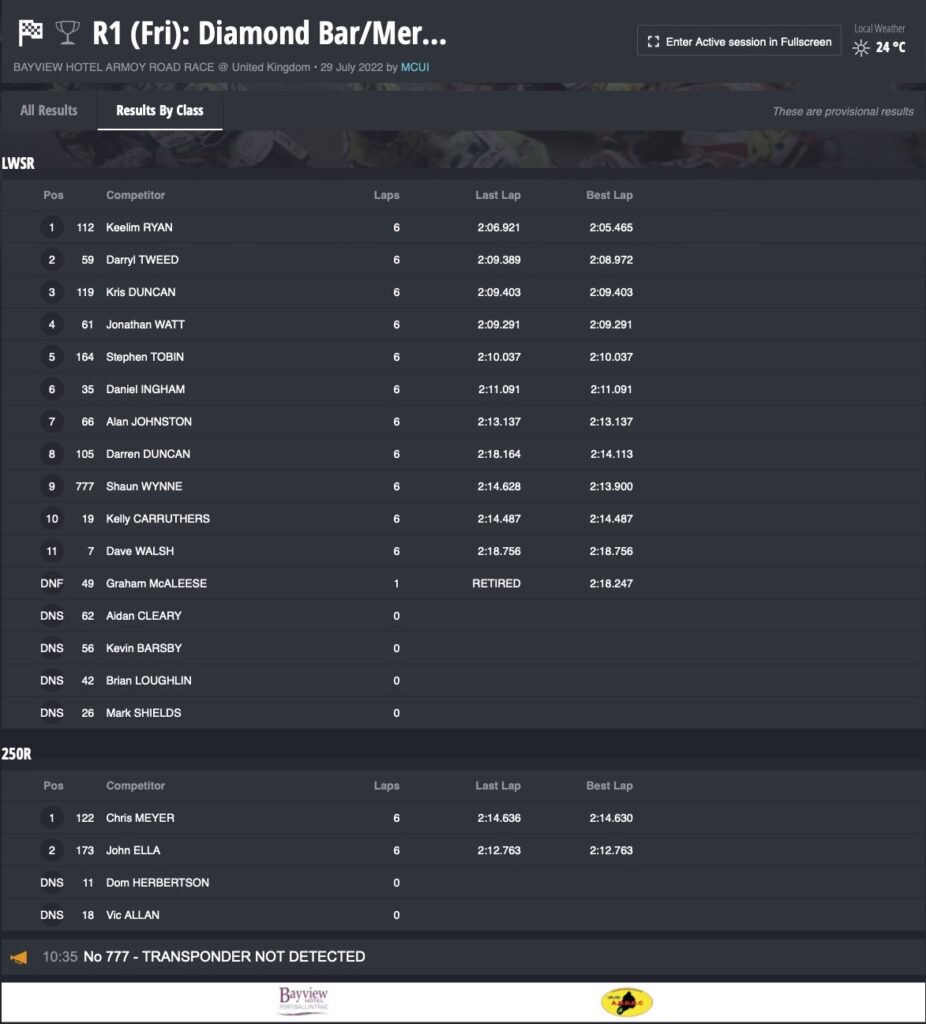Enter Active session in Fullscreen
Screen dimensions: 926x1024
739,42
